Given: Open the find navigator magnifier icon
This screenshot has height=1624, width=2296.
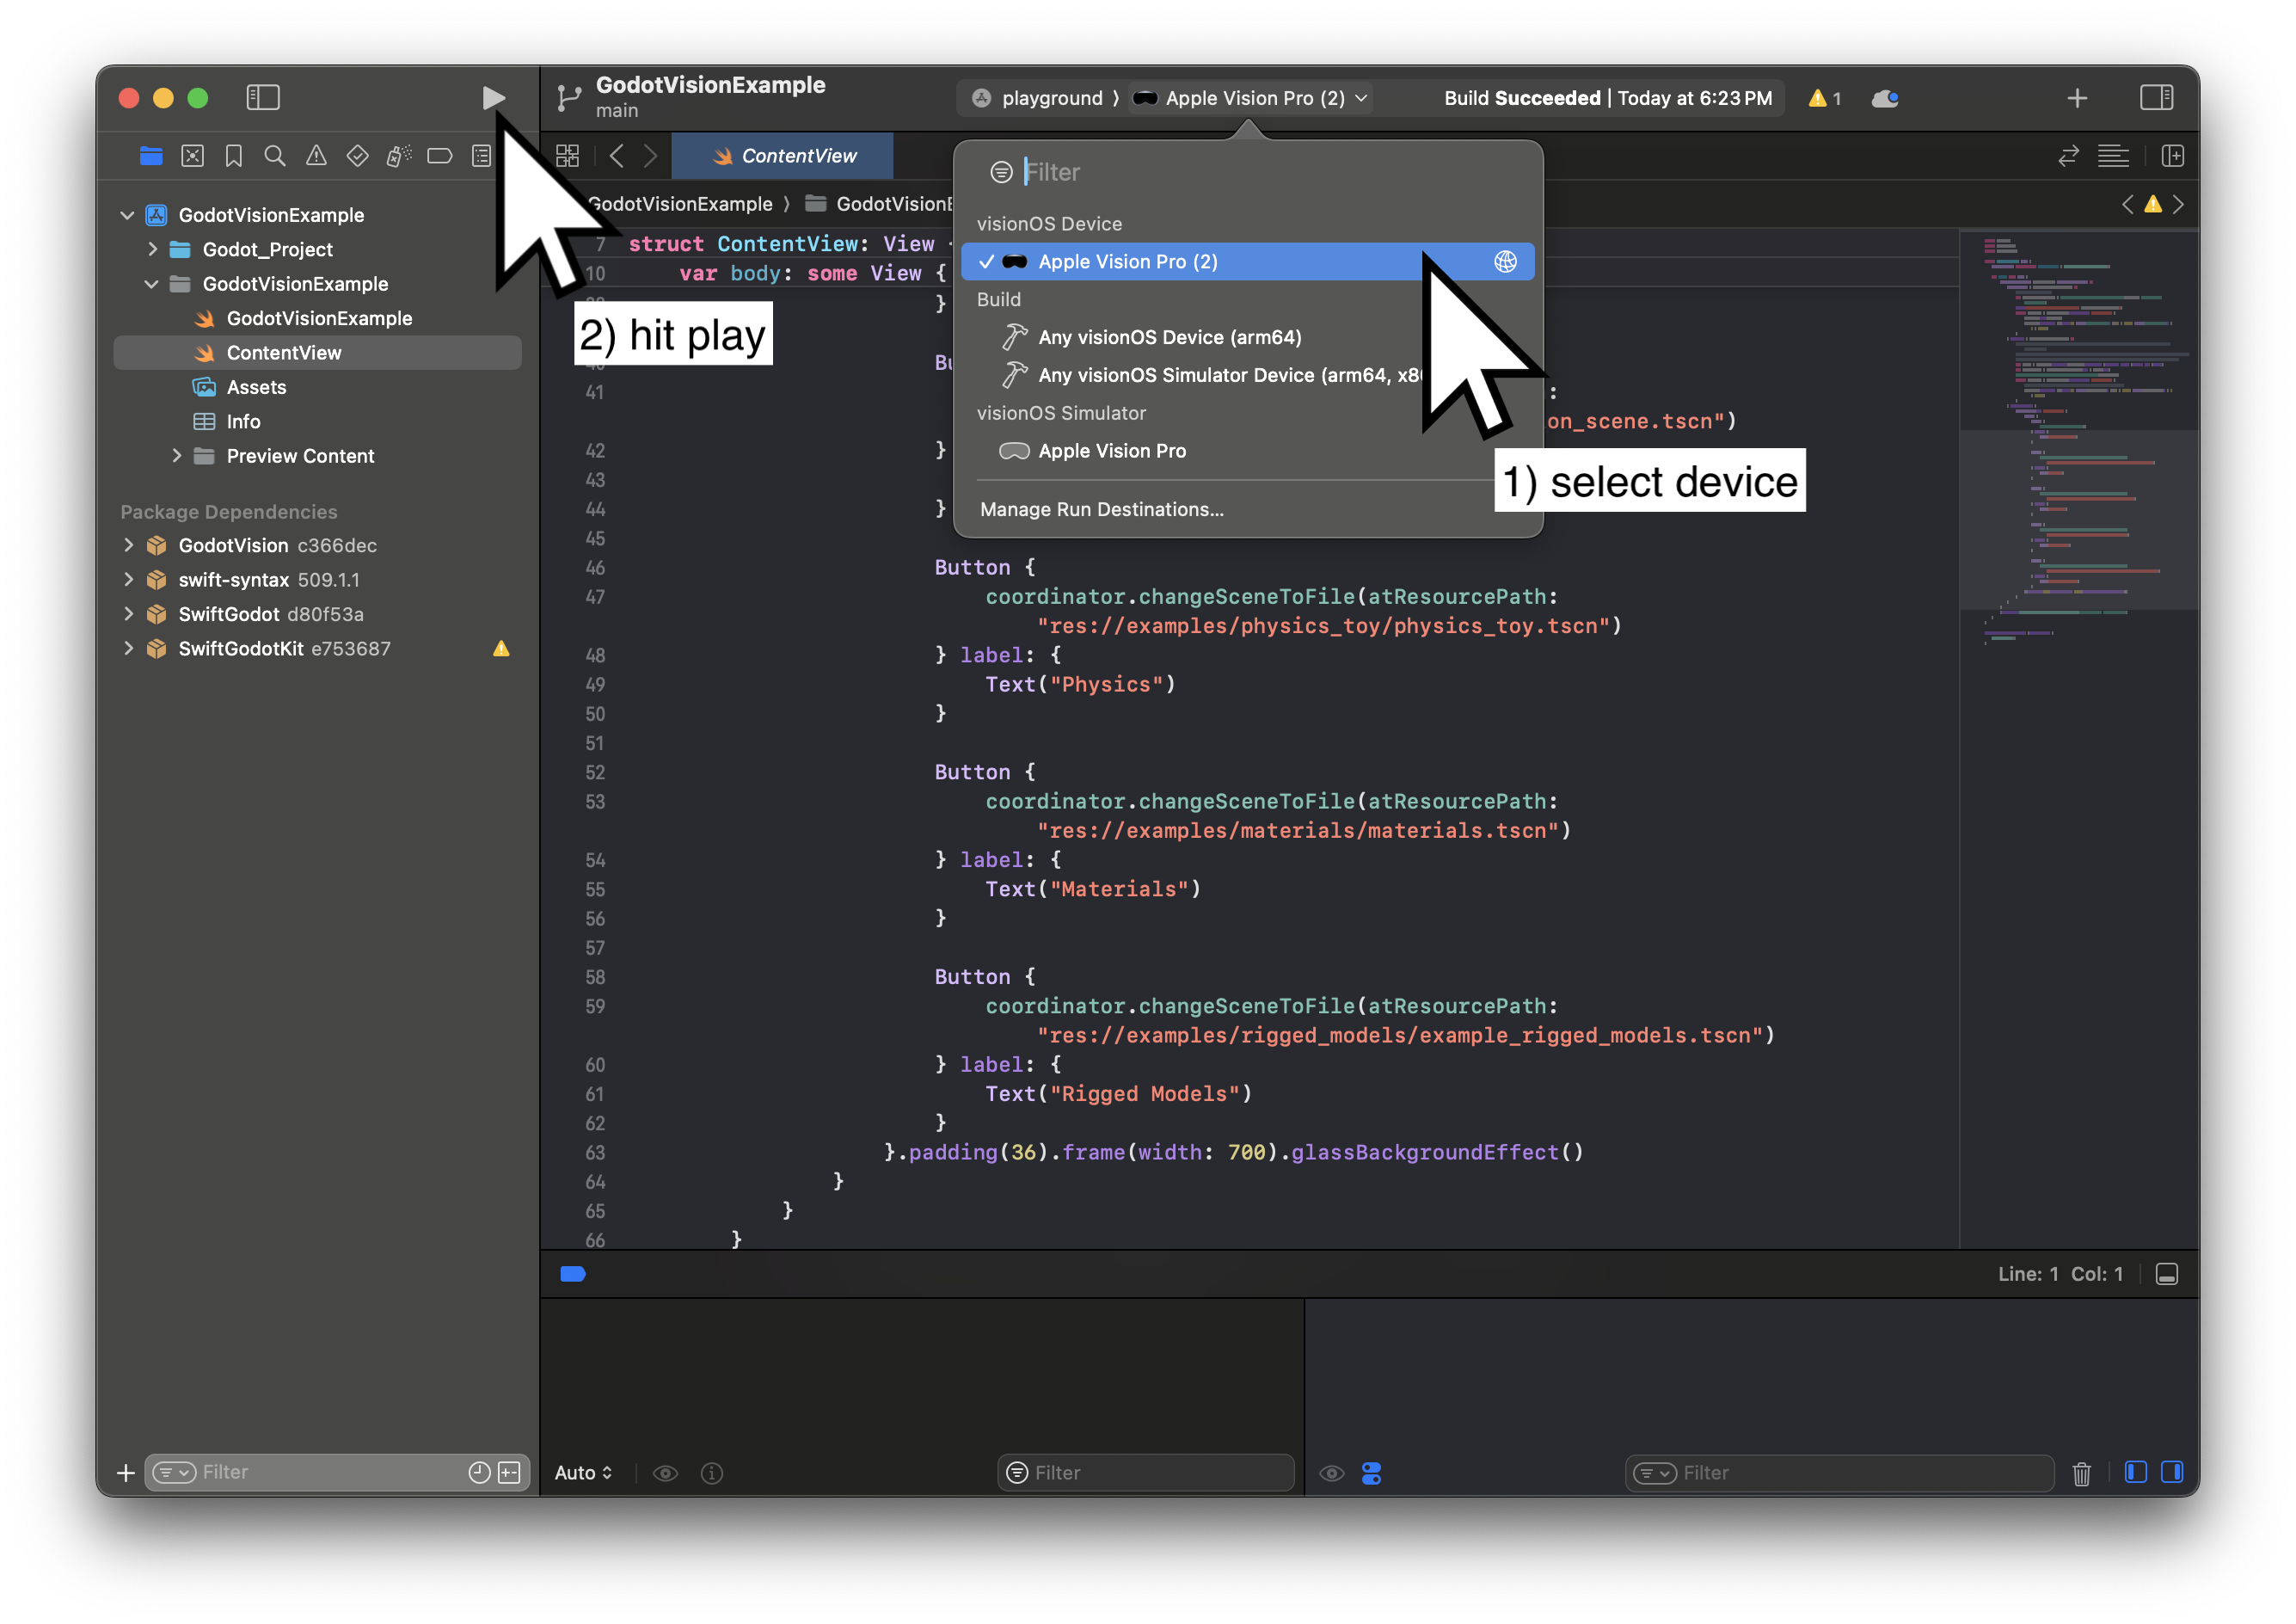Looking at the screenshot, I should 274,156.
